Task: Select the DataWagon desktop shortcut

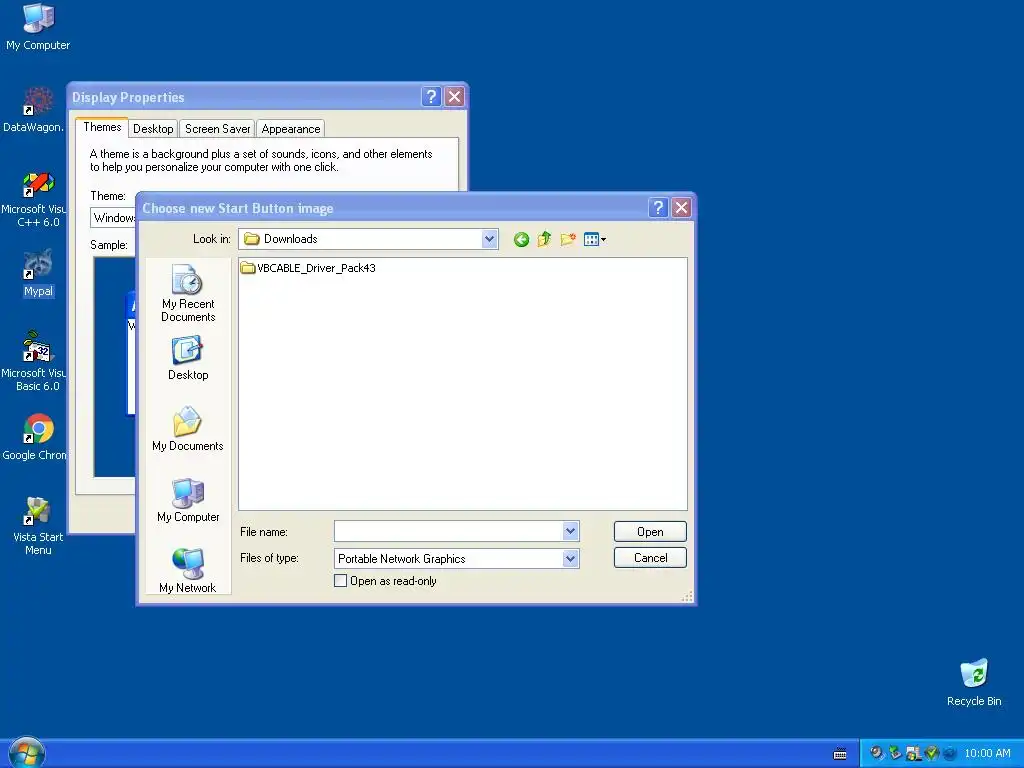Action: click(x=33, y=110)
